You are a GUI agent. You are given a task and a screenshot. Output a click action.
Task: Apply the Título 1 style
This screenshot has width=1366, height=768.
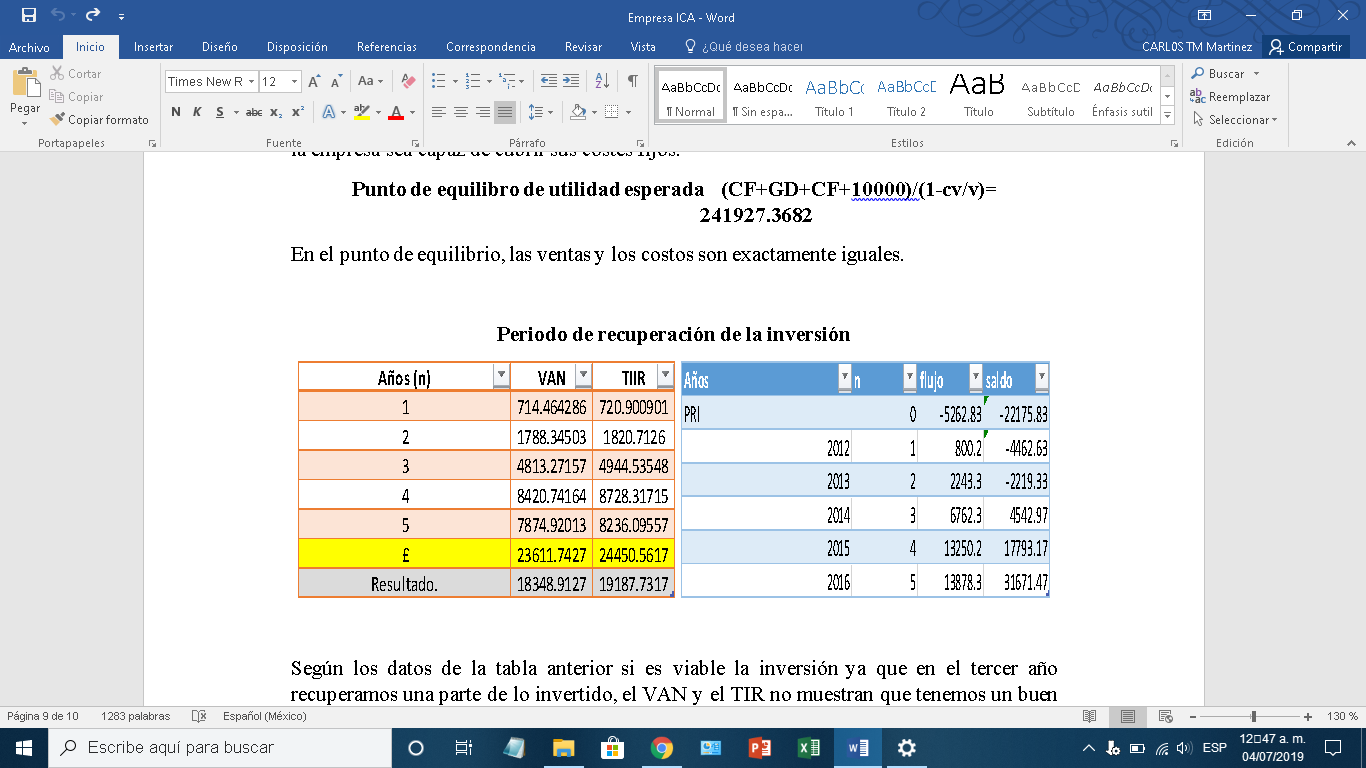coord(834,97)
